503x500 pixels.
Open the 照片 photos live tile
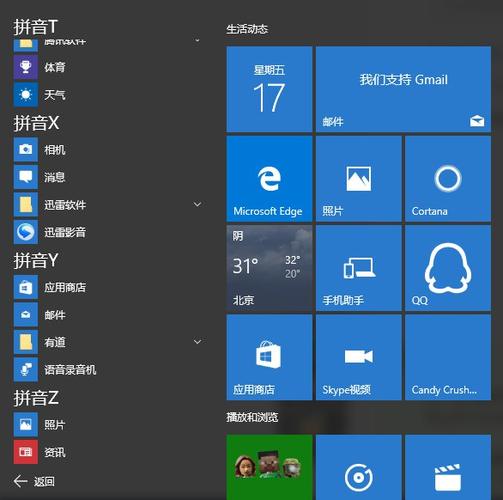359,179
